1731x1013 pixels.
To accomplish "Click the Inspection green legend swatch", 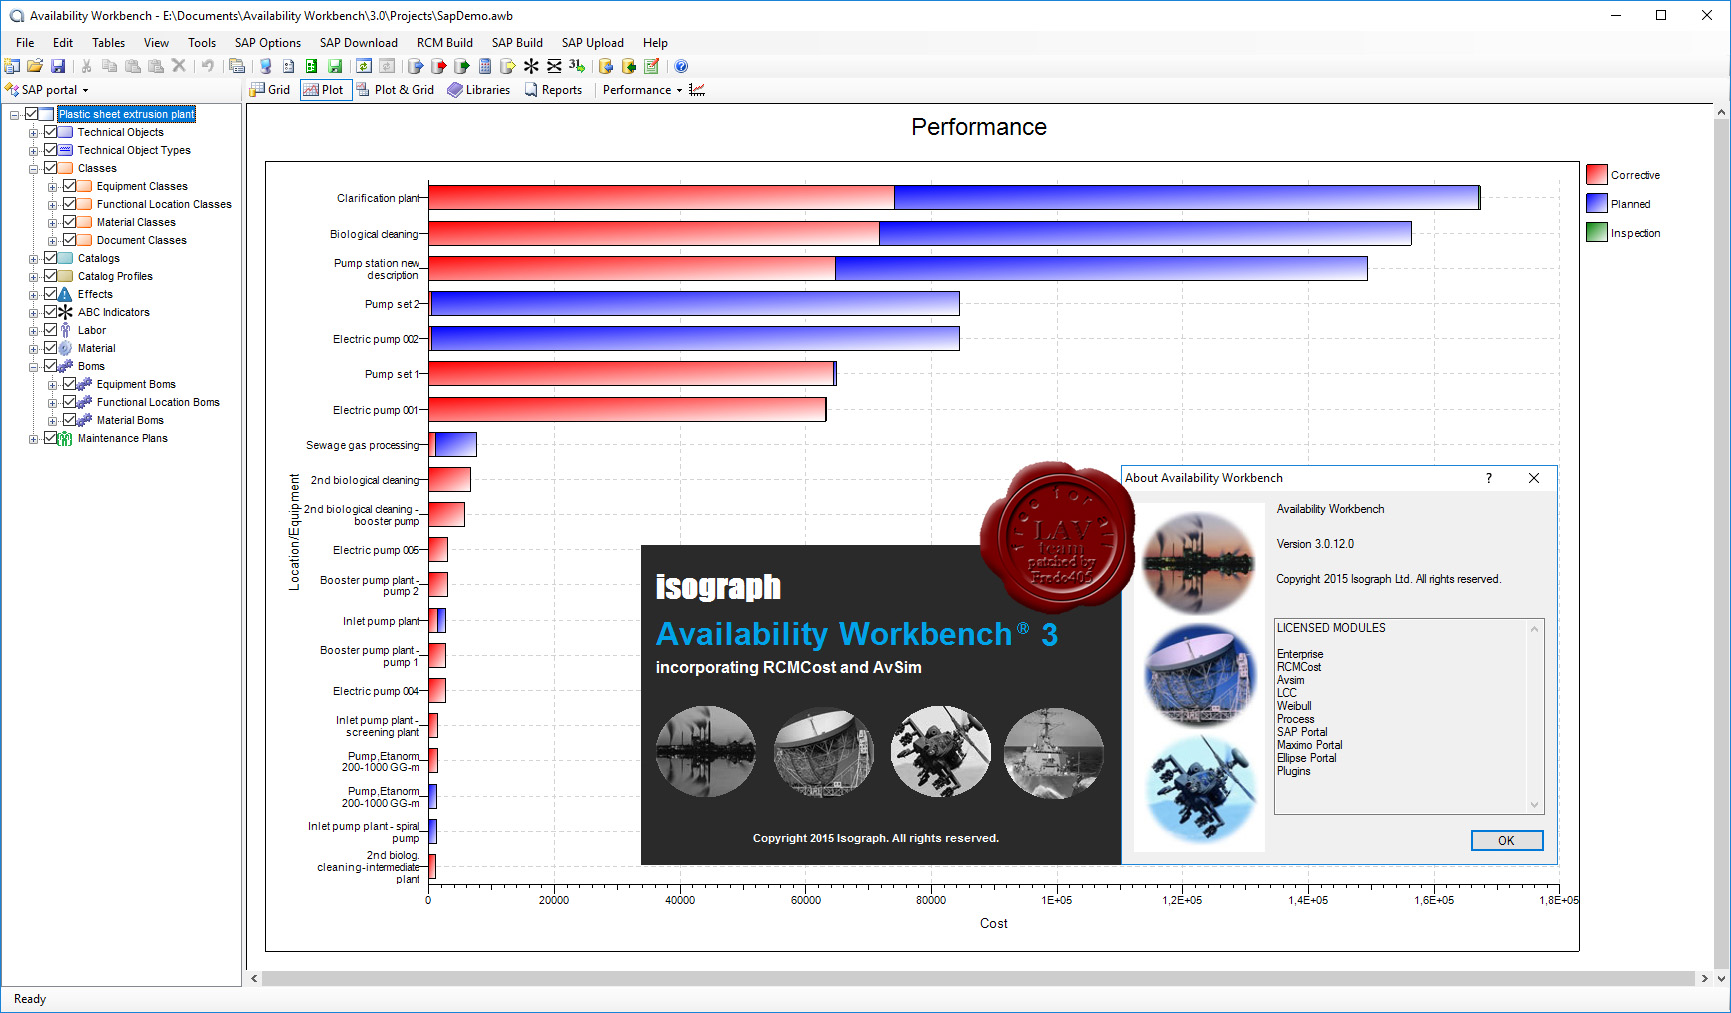I will pyautogui.click(x=1597, y=232).
